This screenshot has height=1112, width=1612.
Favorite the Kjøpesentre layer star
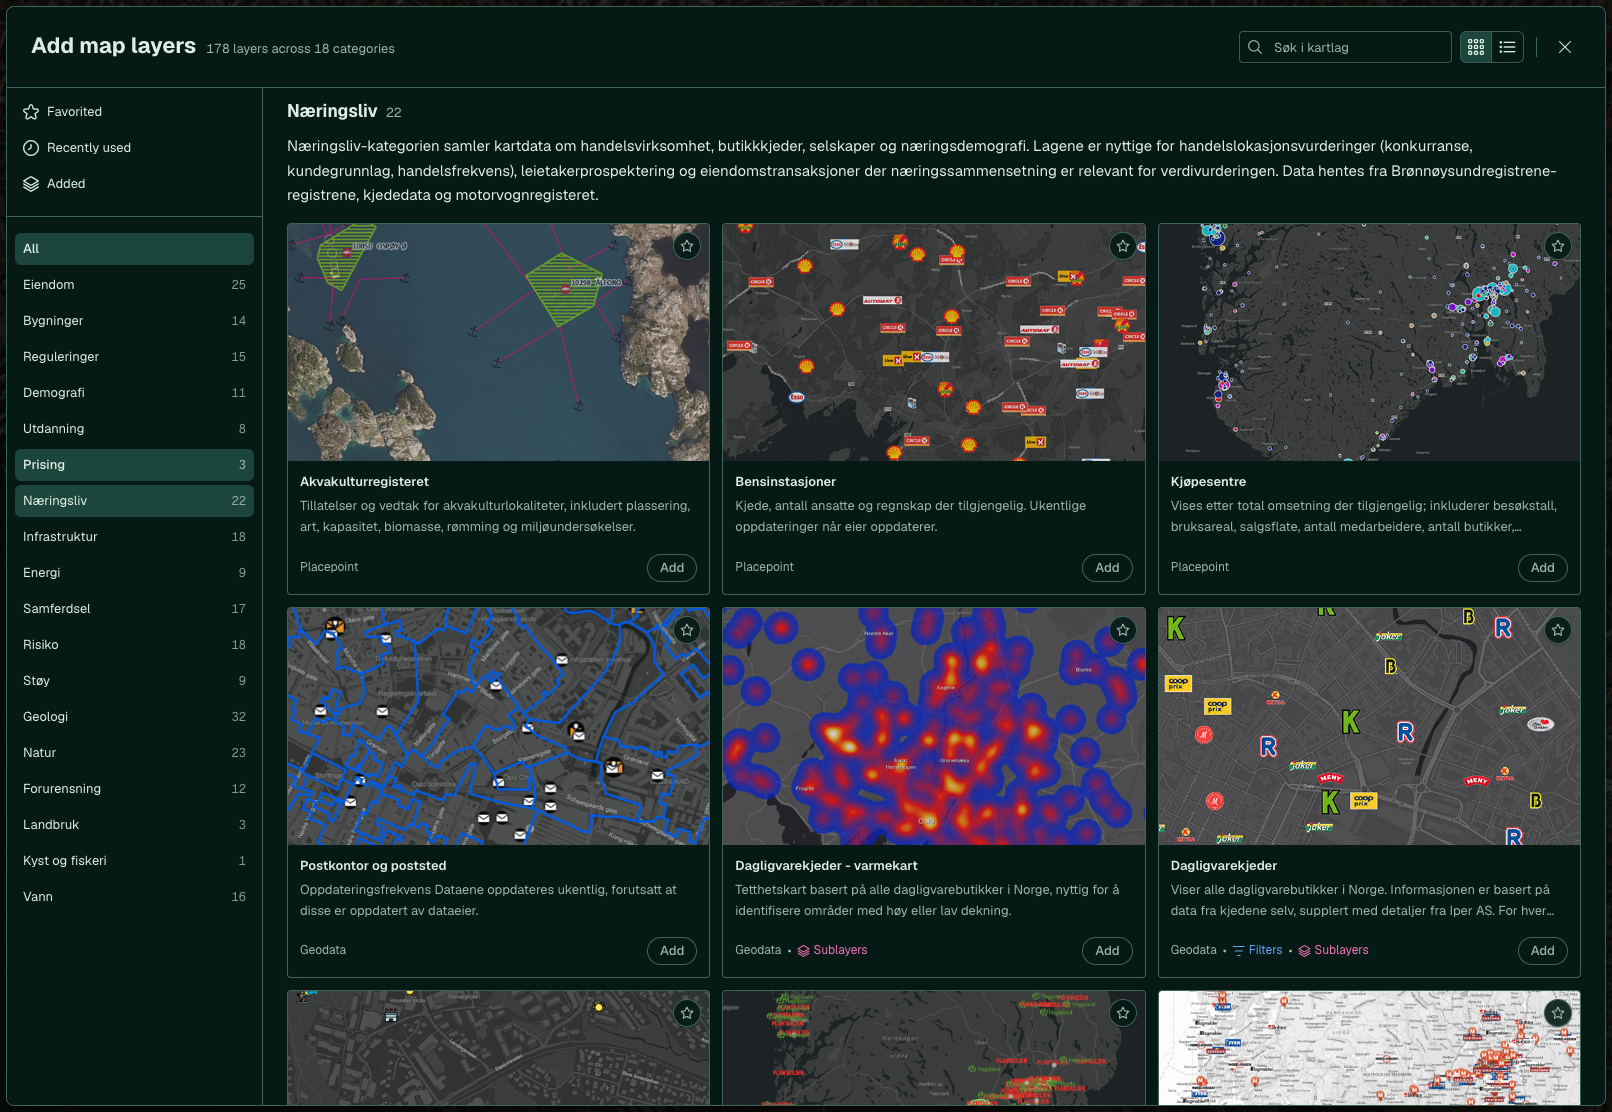1558,246
